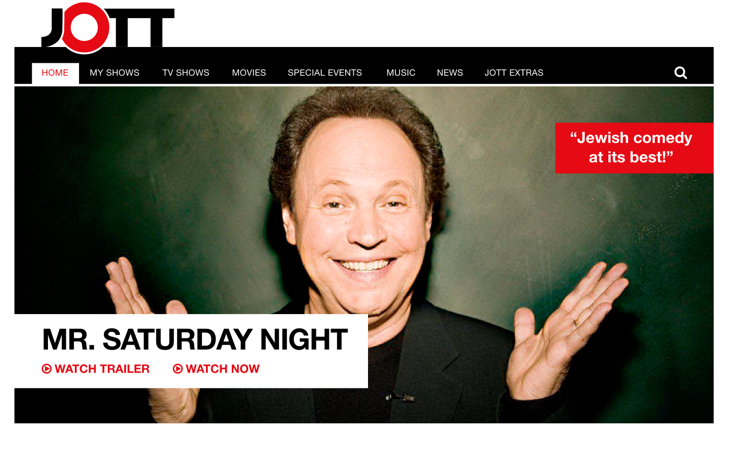Open the My Shows menu item

114,73
